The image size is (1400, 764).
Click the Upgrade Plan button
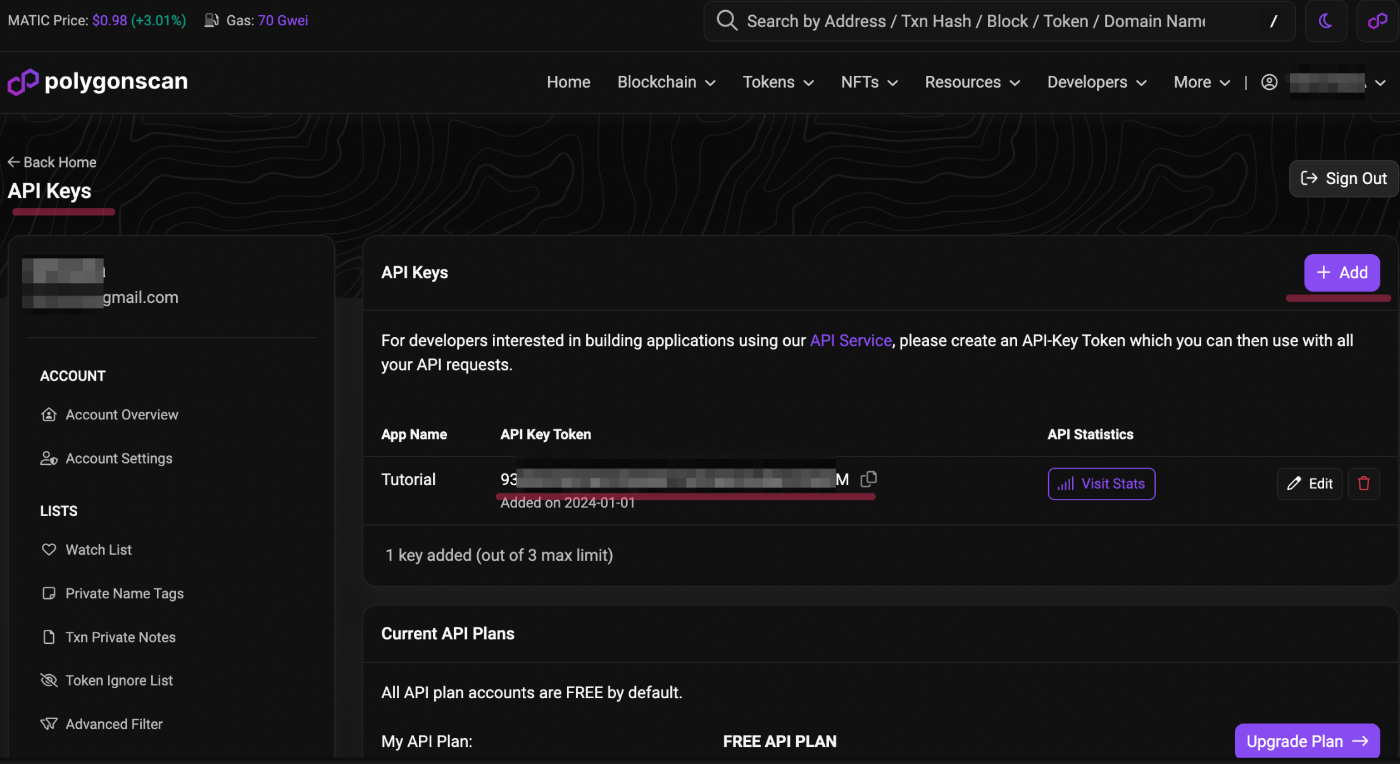(1307, 741)
